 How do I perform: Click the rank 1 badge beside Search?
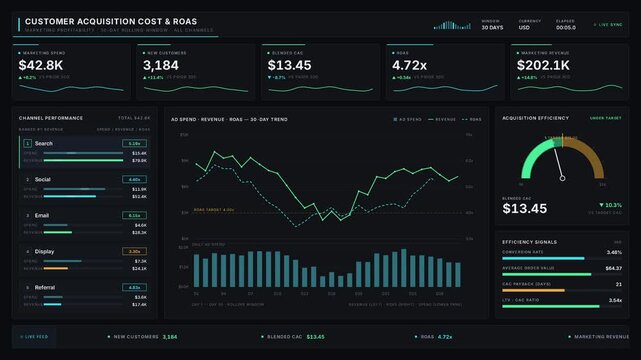[x=27, y=143]
